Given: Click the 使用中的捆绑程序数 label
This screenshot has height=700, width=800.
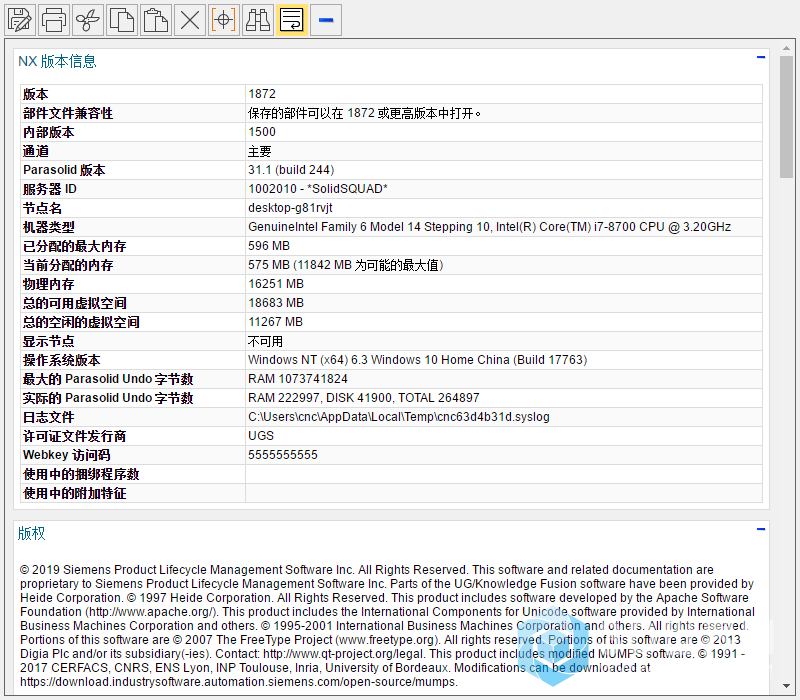Looking at the screenshot, I should coord(81,474).
